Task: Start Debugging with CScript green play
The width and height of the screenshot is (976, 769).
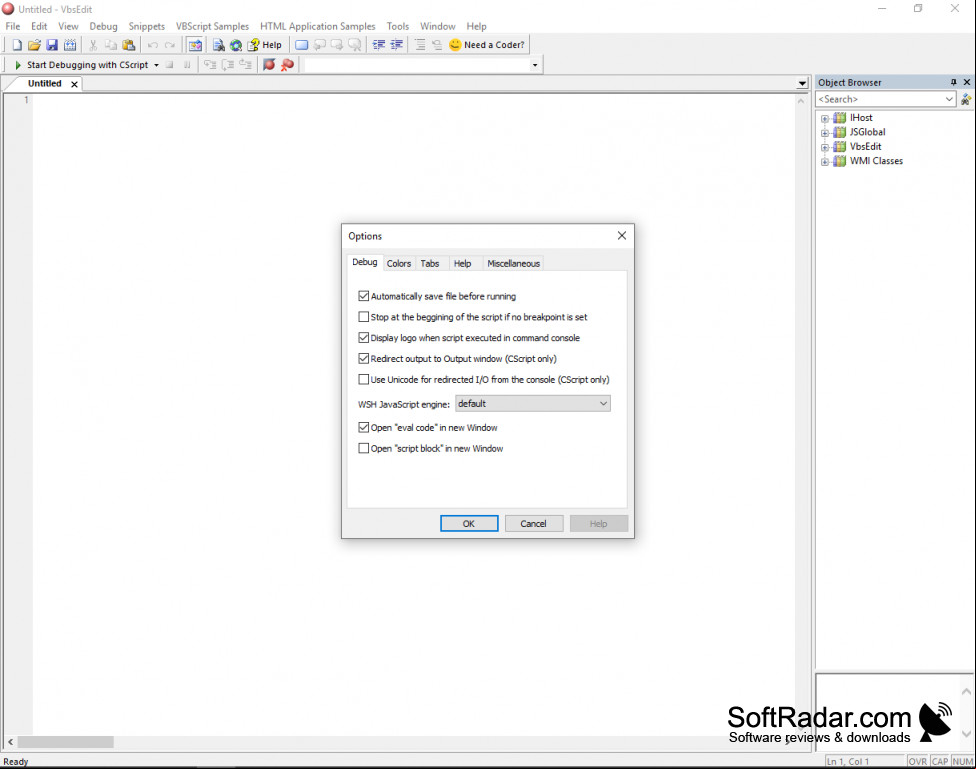Action: [82, 65]
